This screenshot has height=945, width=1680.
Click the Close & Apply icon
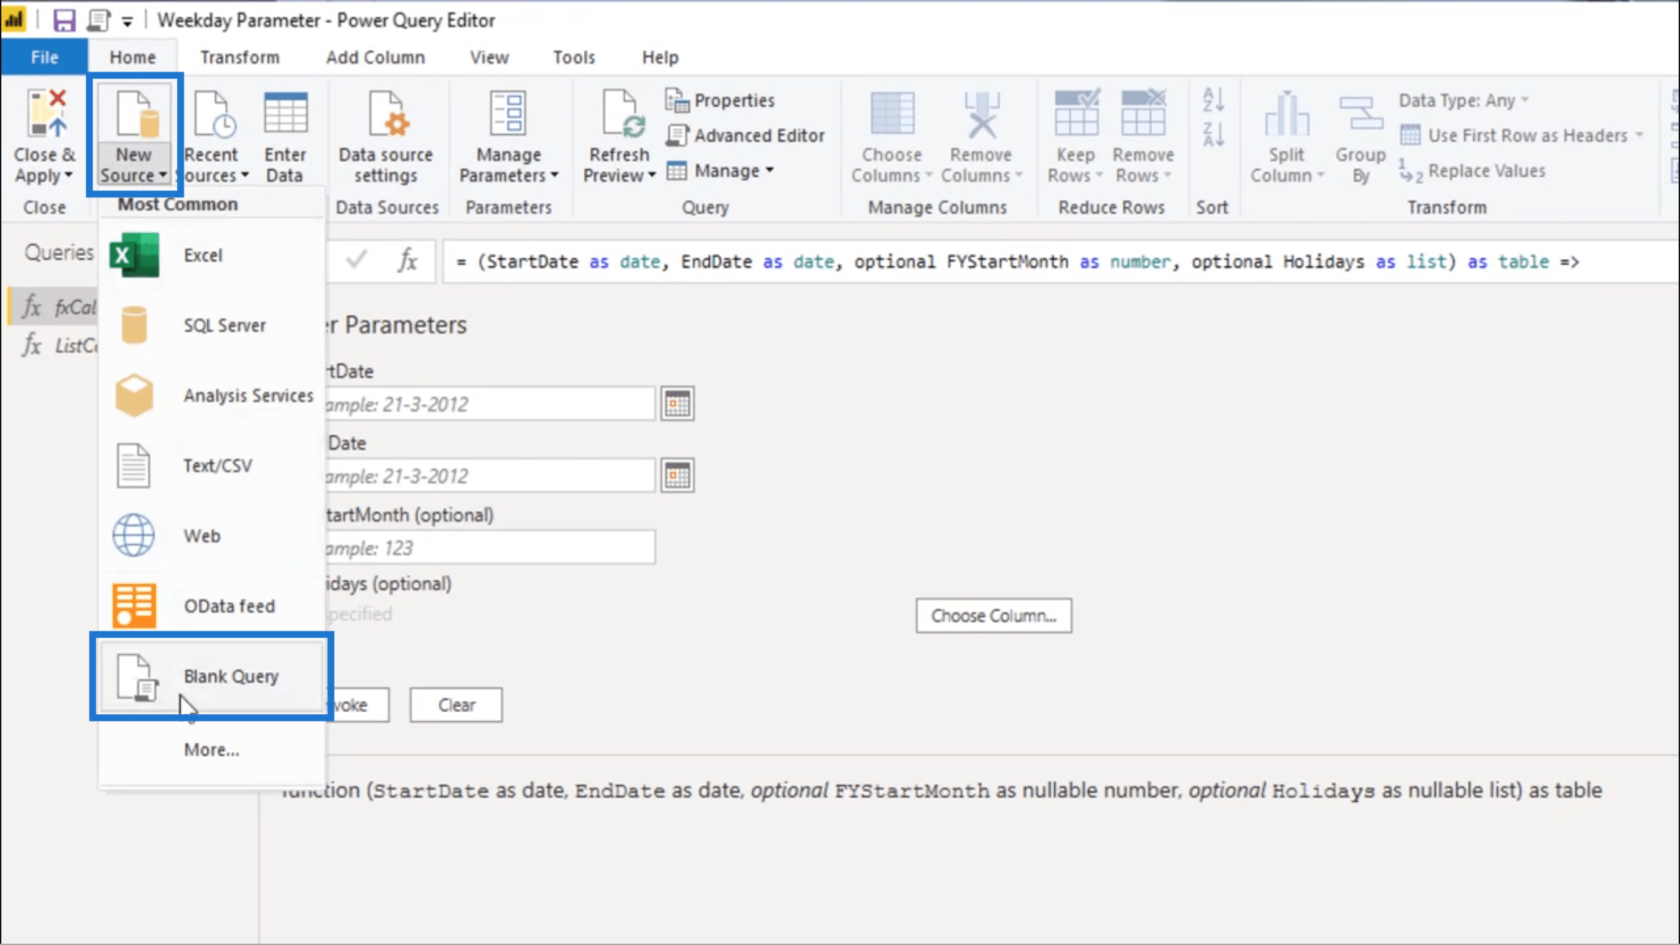45,114
